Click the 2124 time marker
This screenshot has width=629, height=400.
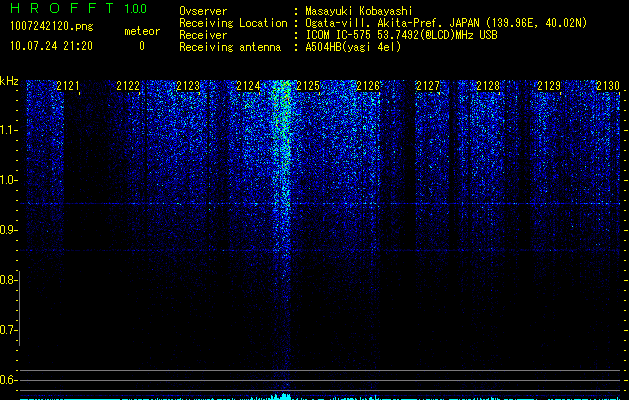click(248, 86)
